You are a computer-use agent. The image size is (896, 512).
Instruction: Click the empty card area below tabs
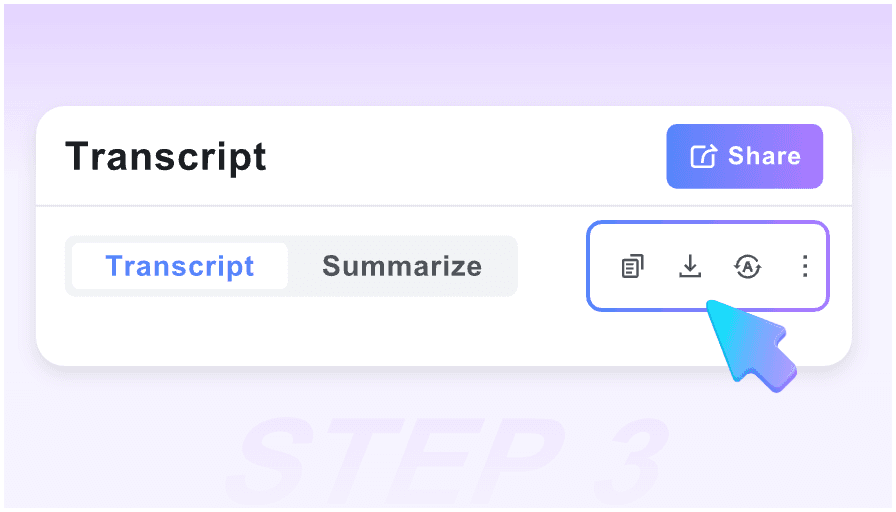(300, 332)
